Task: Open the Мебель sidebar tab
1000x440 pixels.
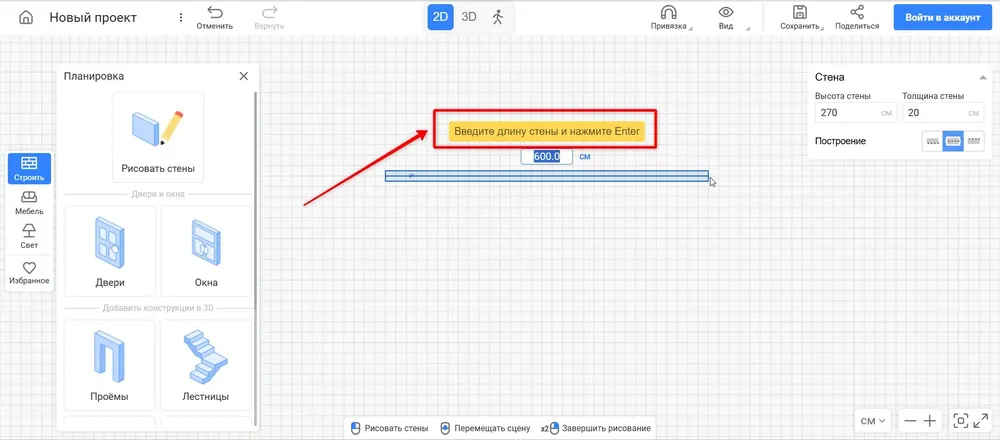Action: pos(29,202)
